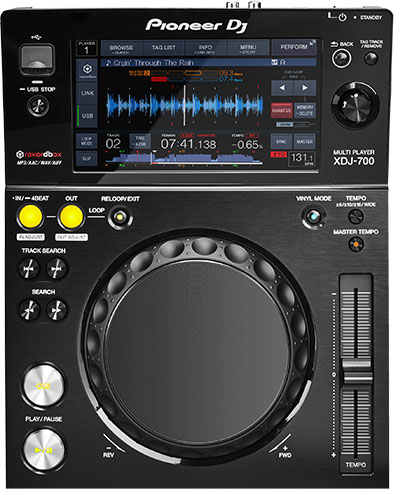Viewport: 400px width, 495px height.
Task: Tap the right arrow cue/loop call button
Action: pos(305,88)
